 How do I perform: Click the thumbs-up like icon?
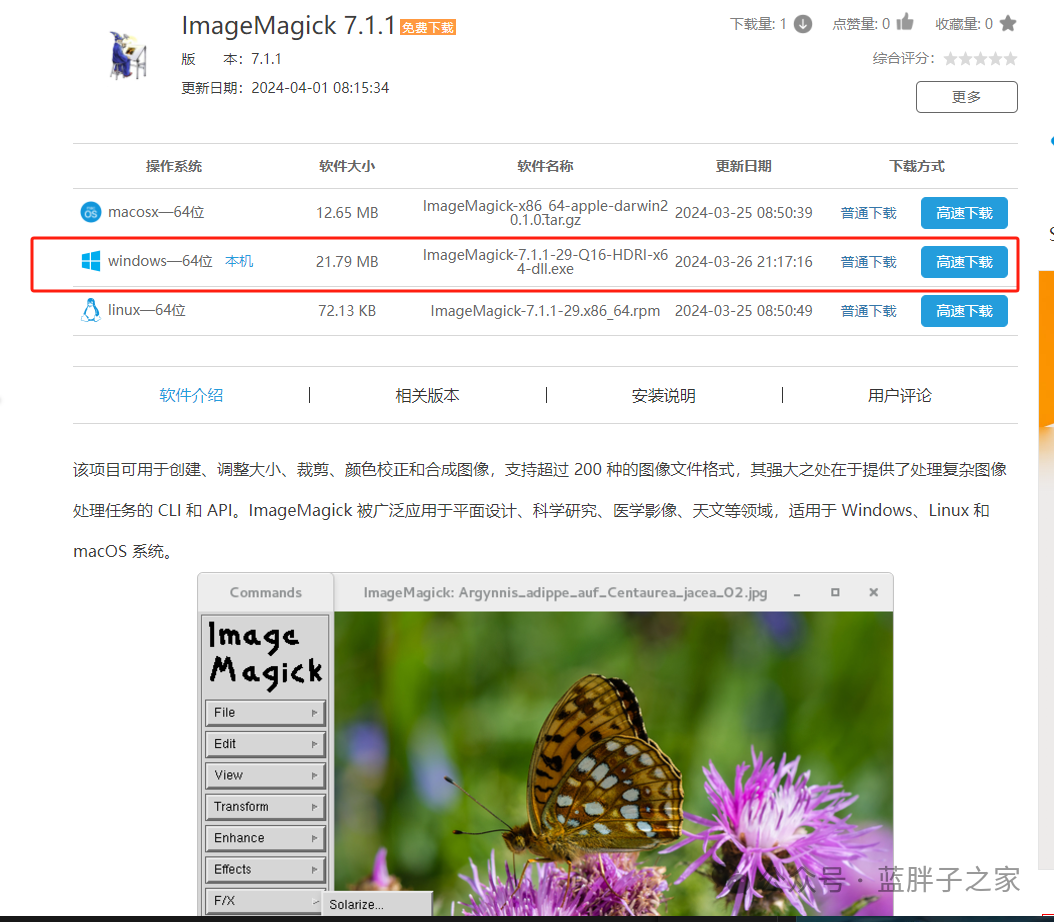905,23
